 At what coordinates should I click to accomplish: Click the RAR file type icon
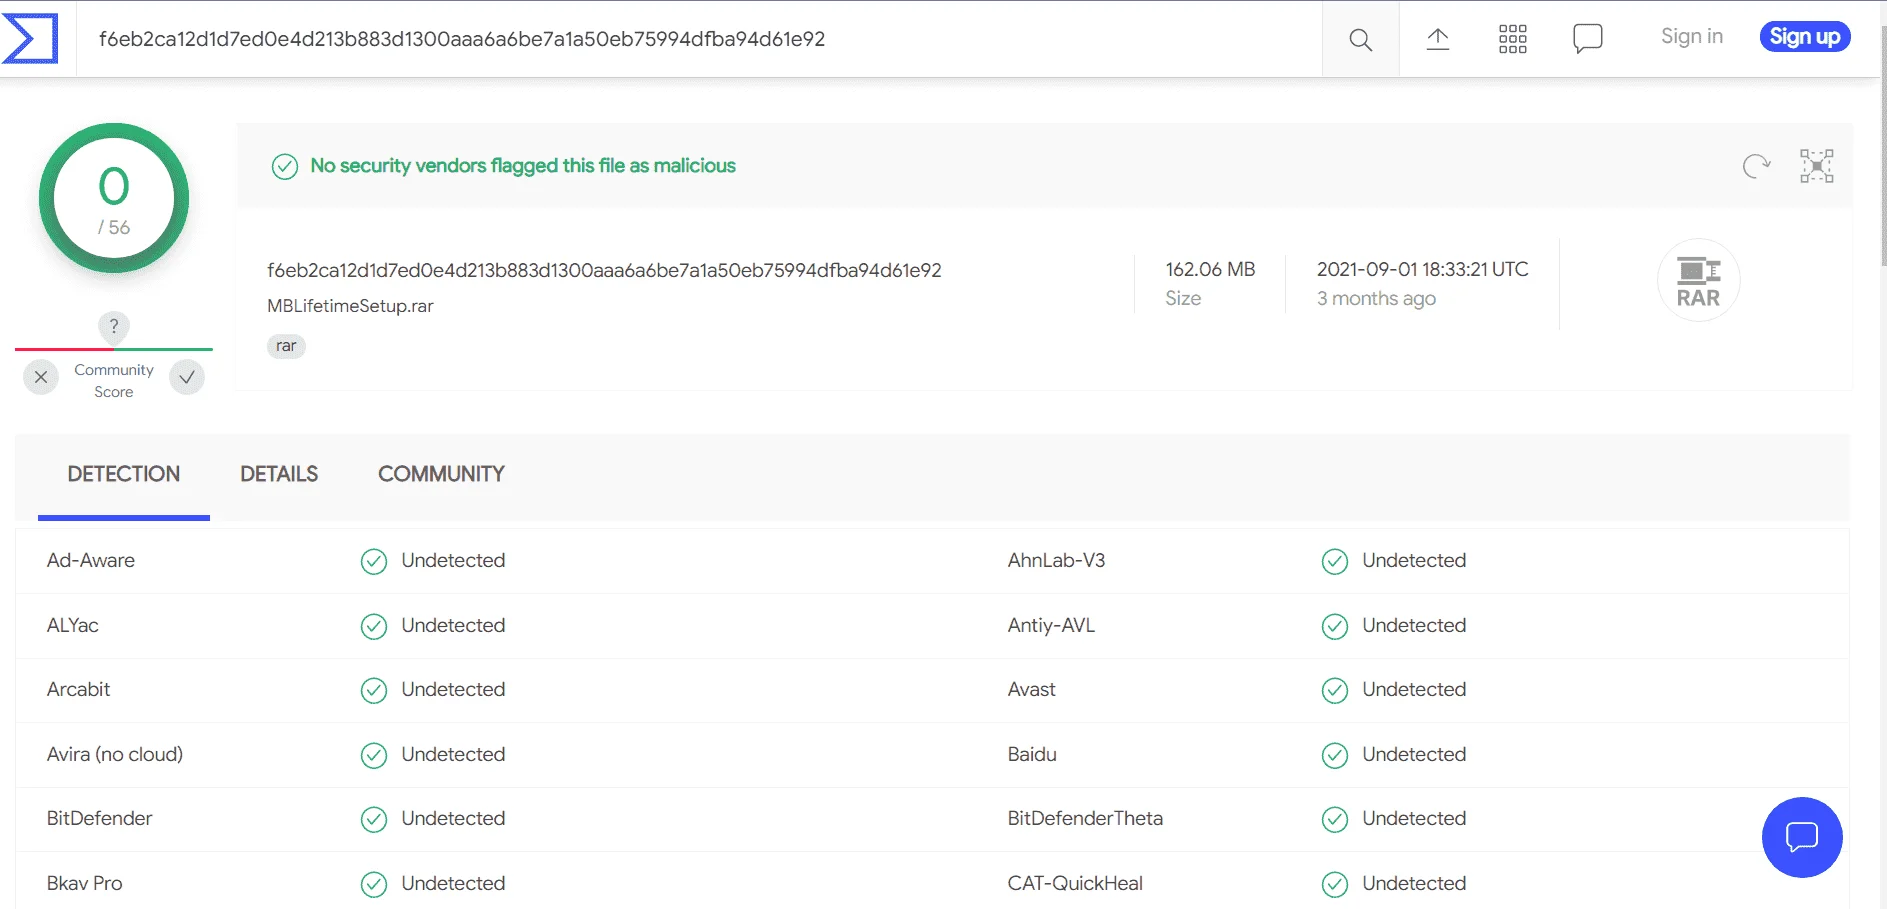point(1699,280)
